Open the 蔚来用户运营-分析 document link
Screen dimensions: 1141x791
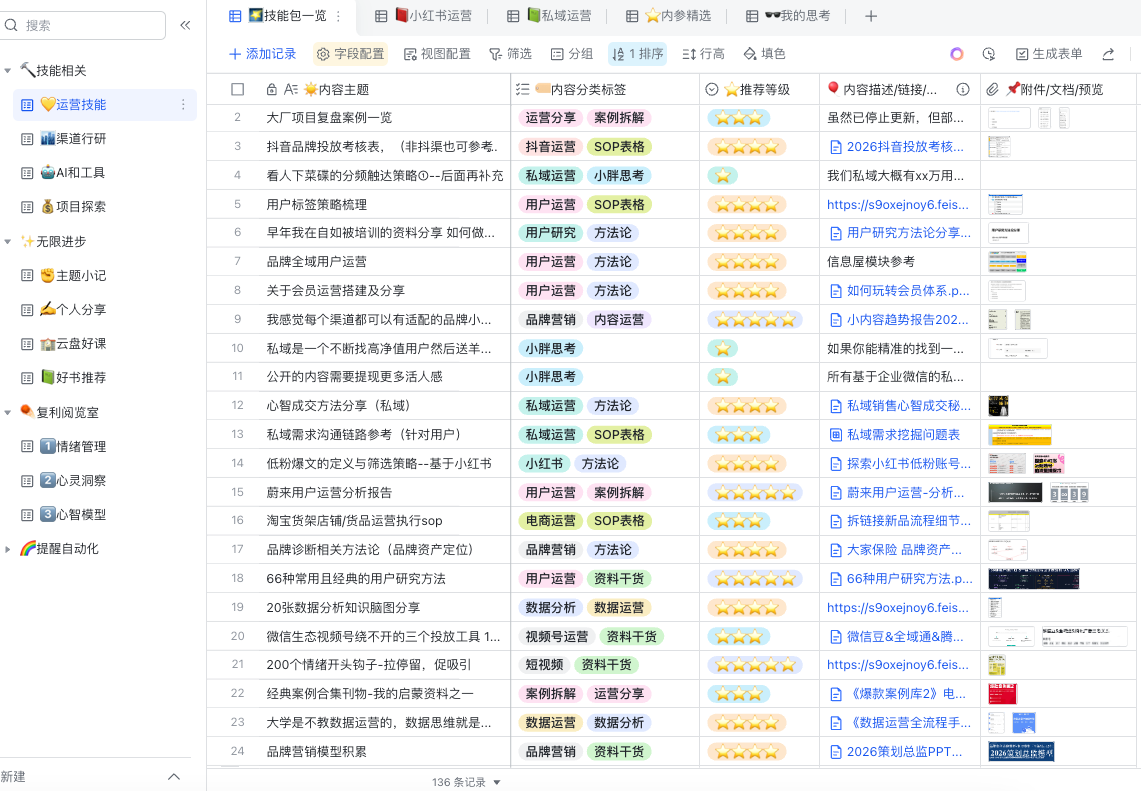pos(899,492)
